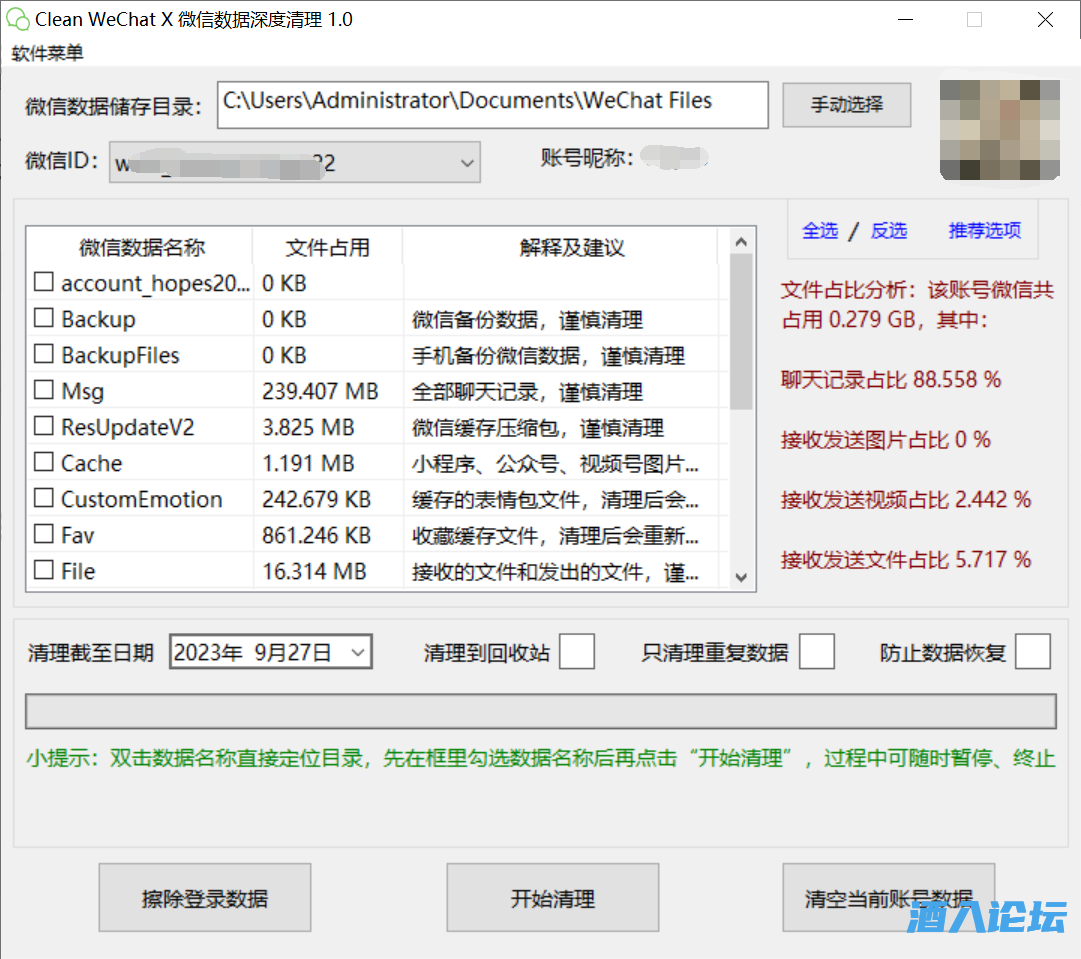
Task: Check the account_hopes20... row checkbox
Action: pos(43,281)
